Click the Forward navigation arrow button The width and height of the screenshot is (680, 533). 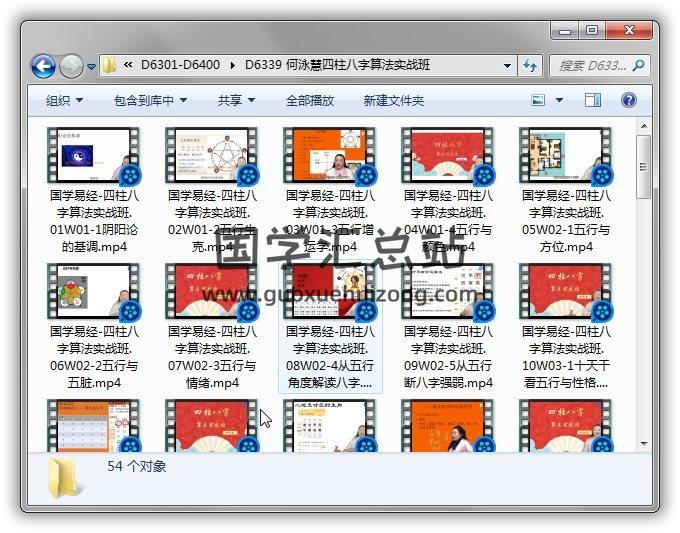[71, 66]
